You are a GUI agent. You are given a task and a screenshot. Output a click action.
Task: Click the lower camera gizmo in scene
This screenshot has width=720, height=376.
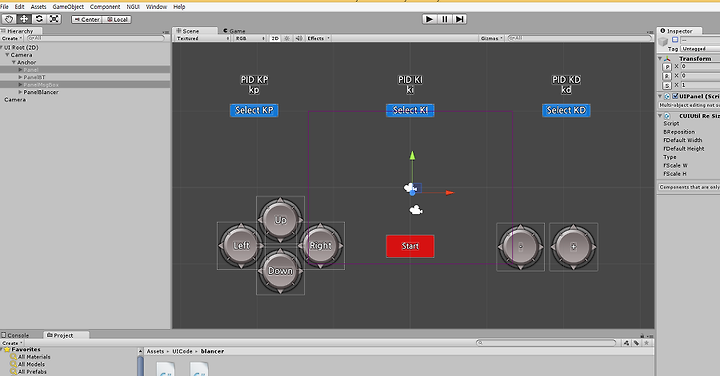416,210
